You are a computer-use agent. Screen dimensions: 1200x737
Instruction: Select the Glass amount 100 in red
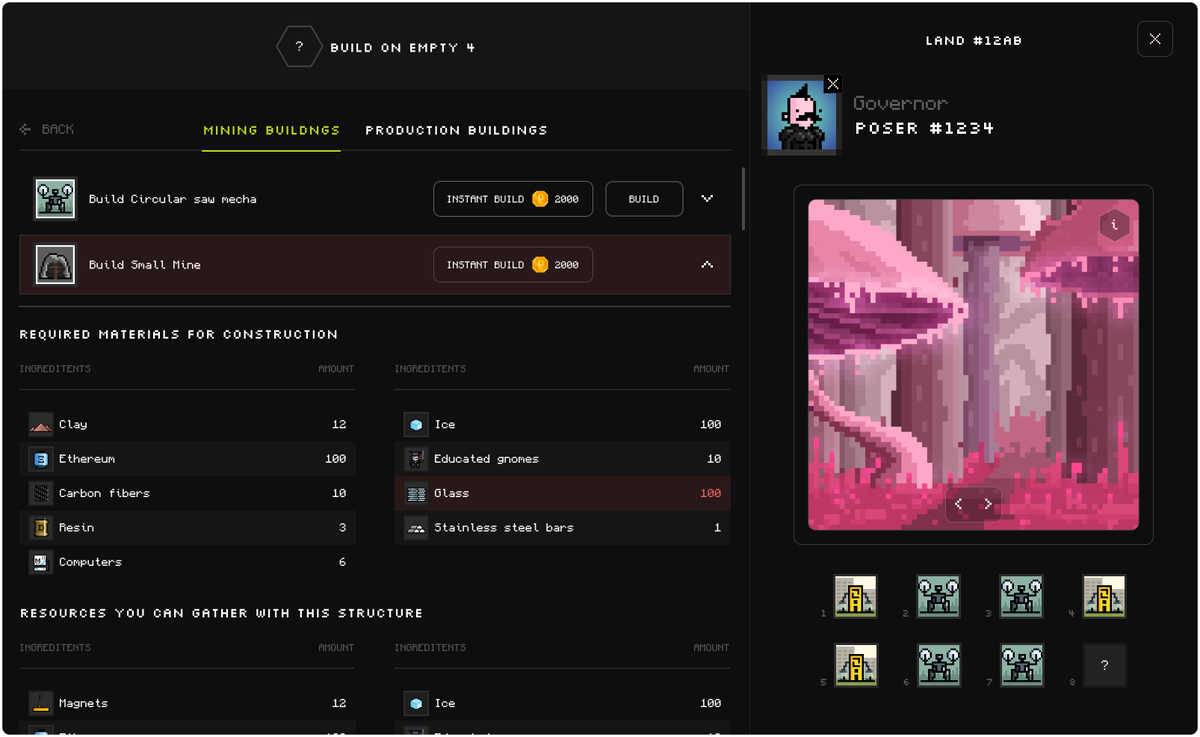pyautogui.click(x=710, y=493)
